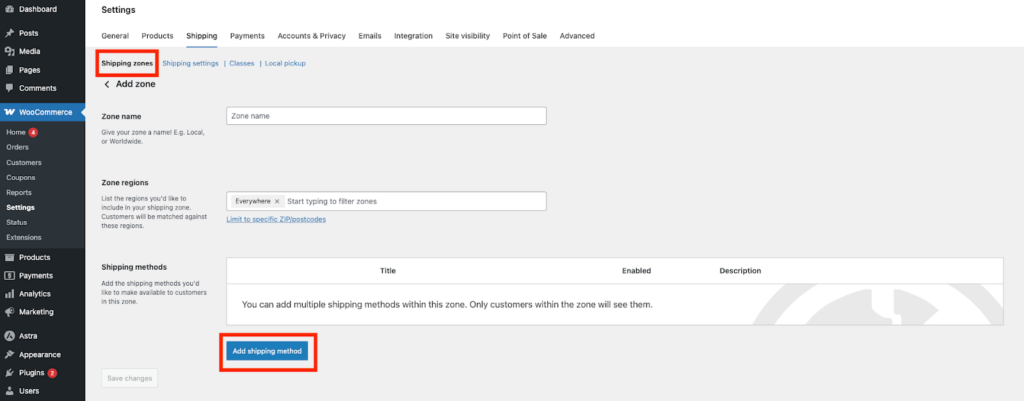Click the Marketing megaphone icon
Image resolution: width=1024 pixels, height=401 pixels.
tap(10, 312)
